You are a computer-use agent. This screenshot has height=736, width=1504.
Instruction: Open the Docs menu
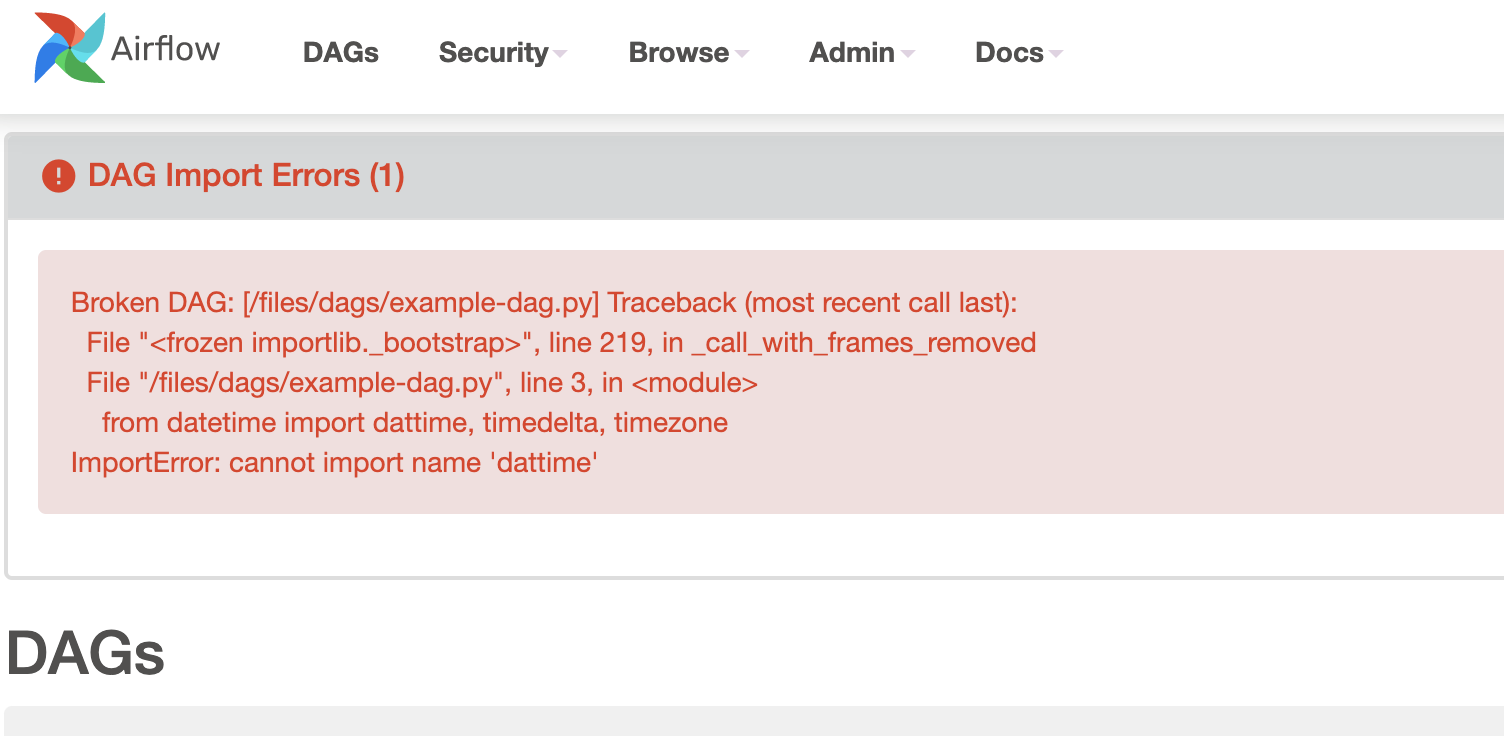(1008, 52)
